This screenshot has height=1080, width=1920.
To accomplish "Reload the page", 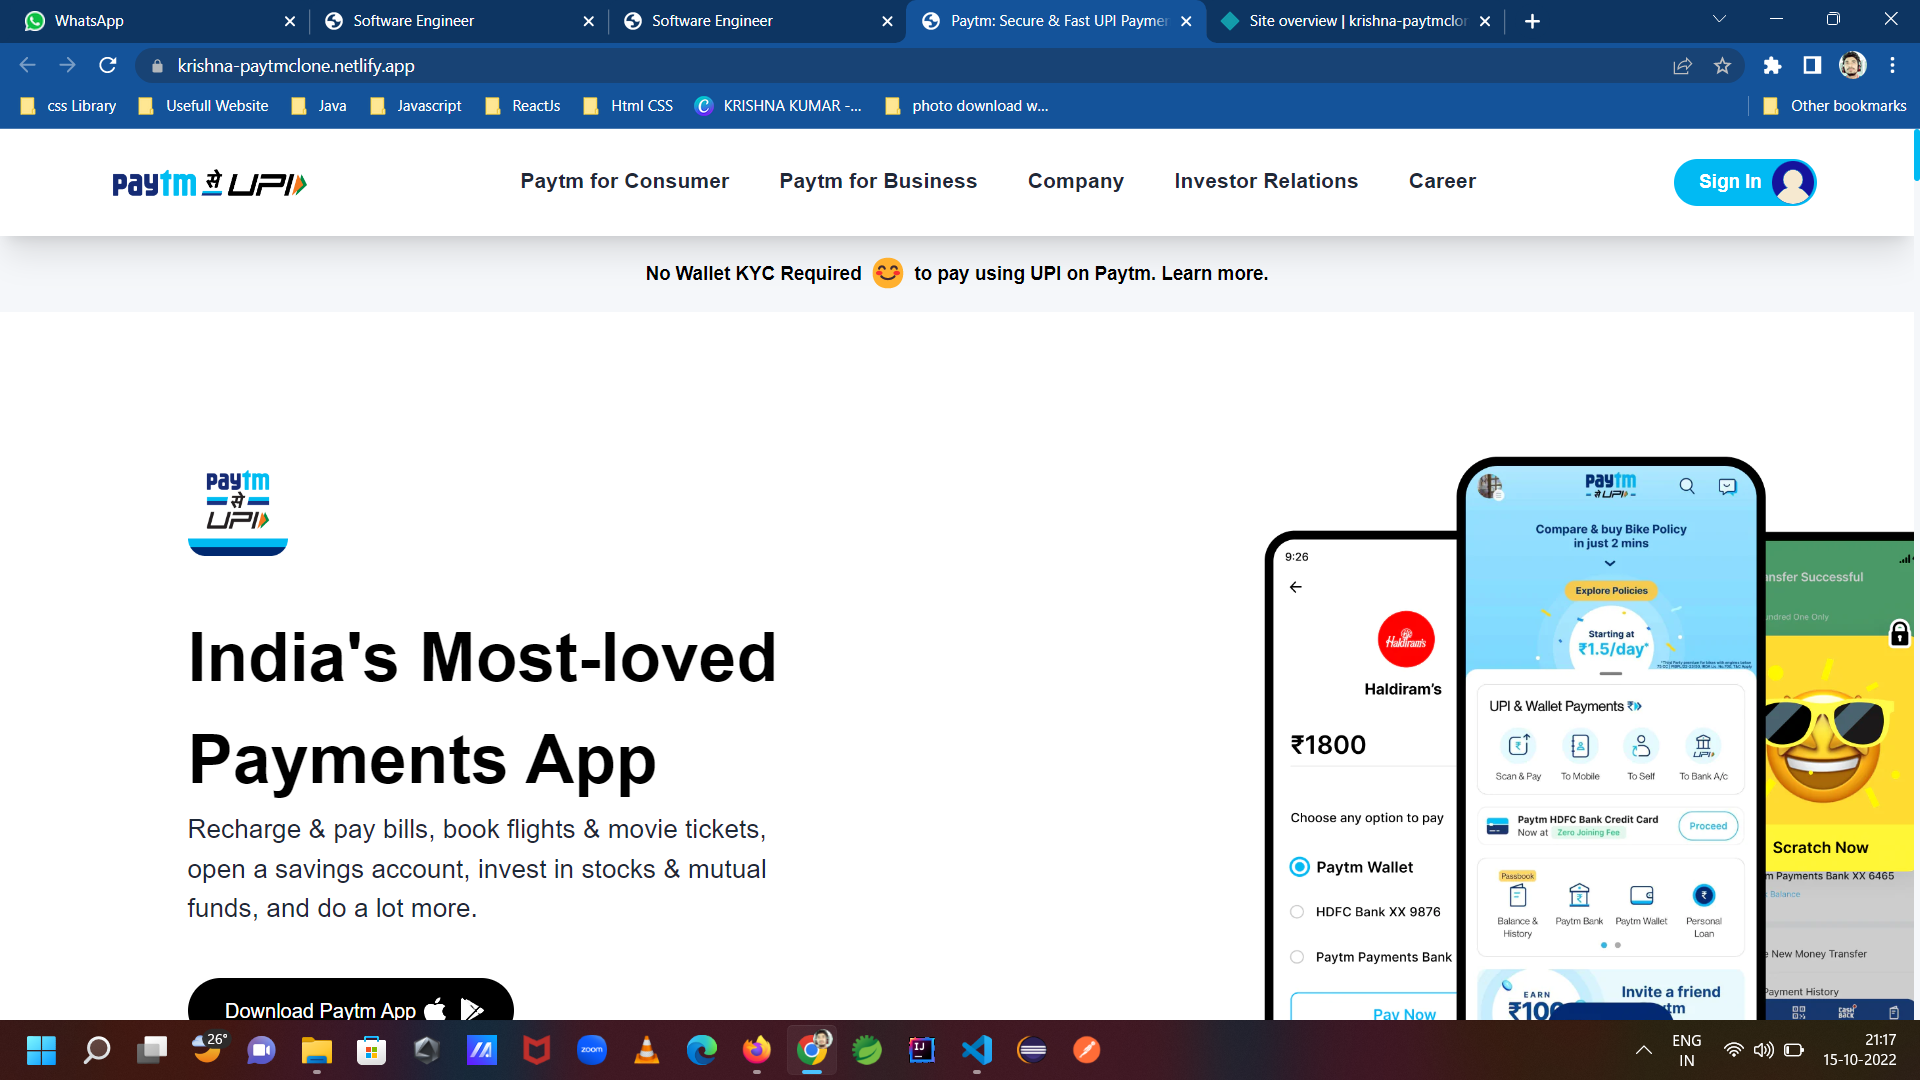I will (x=108, y=66).
